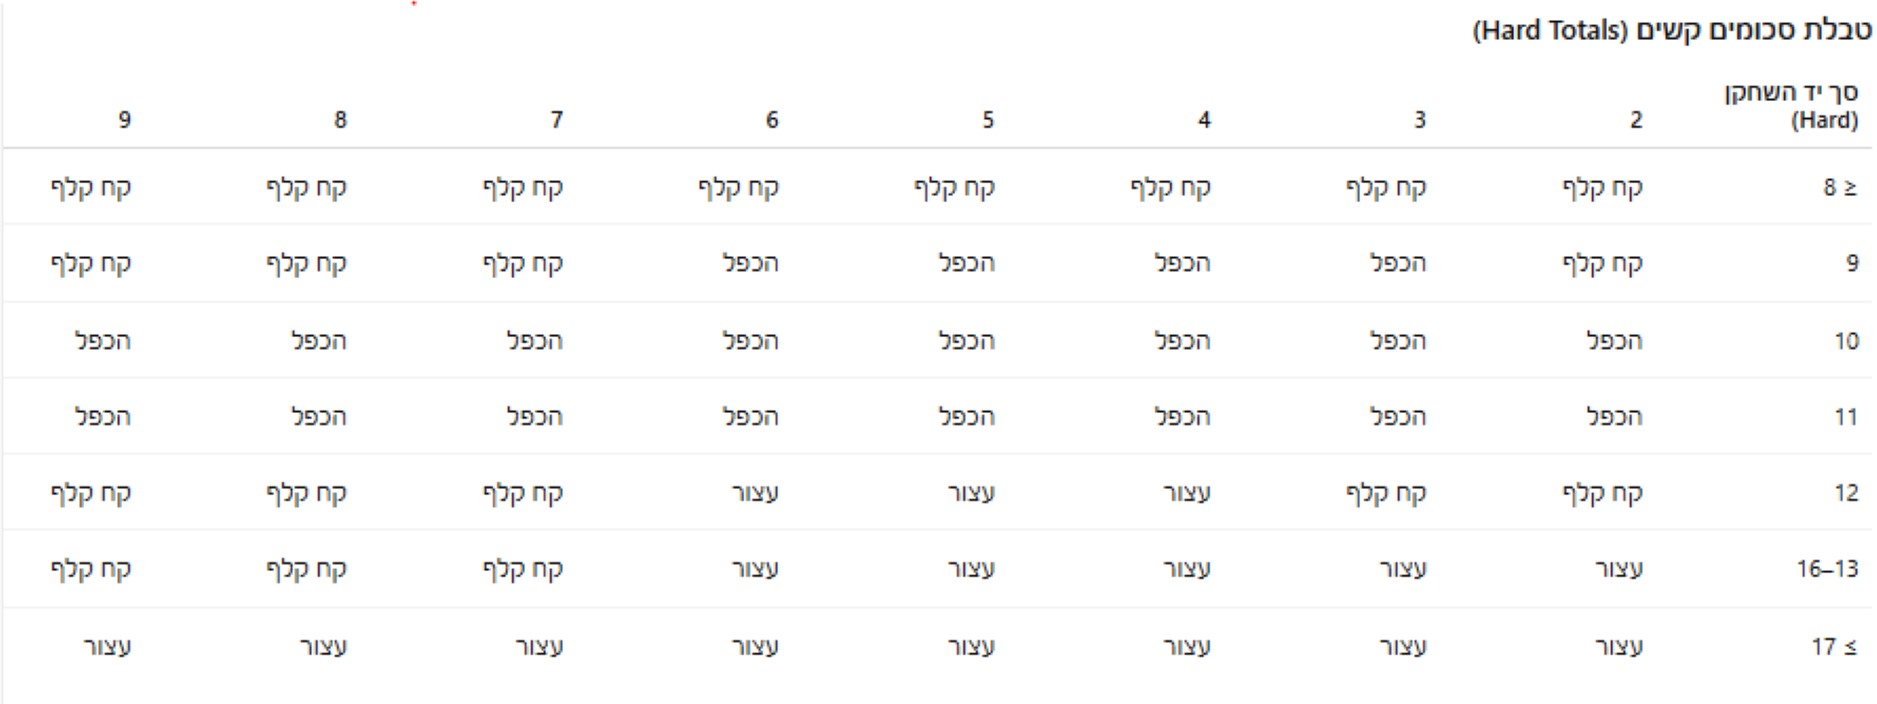Select the 'עצור' cell for hard 12 versus 4
Image resolution: width=1877 pixels, height=704 pixels.
coord(1187,493)
